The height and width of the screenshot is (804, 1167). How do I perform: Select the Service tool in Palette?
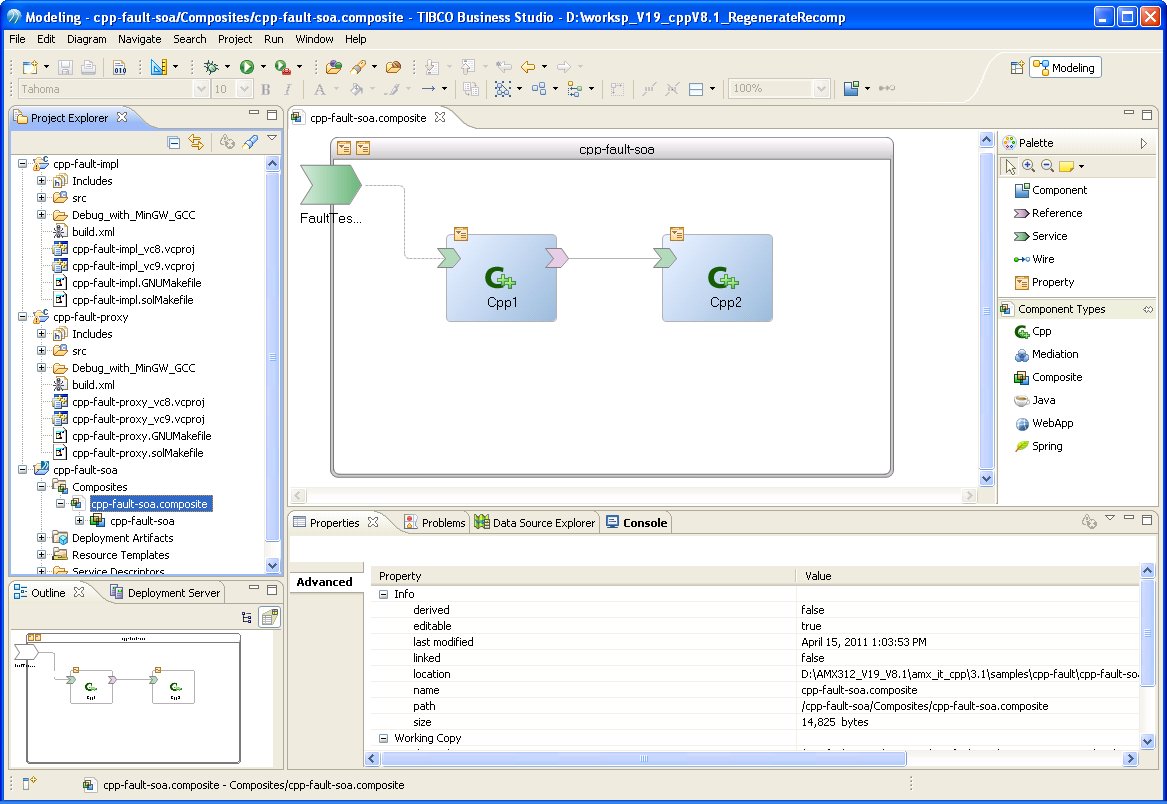1040,237
